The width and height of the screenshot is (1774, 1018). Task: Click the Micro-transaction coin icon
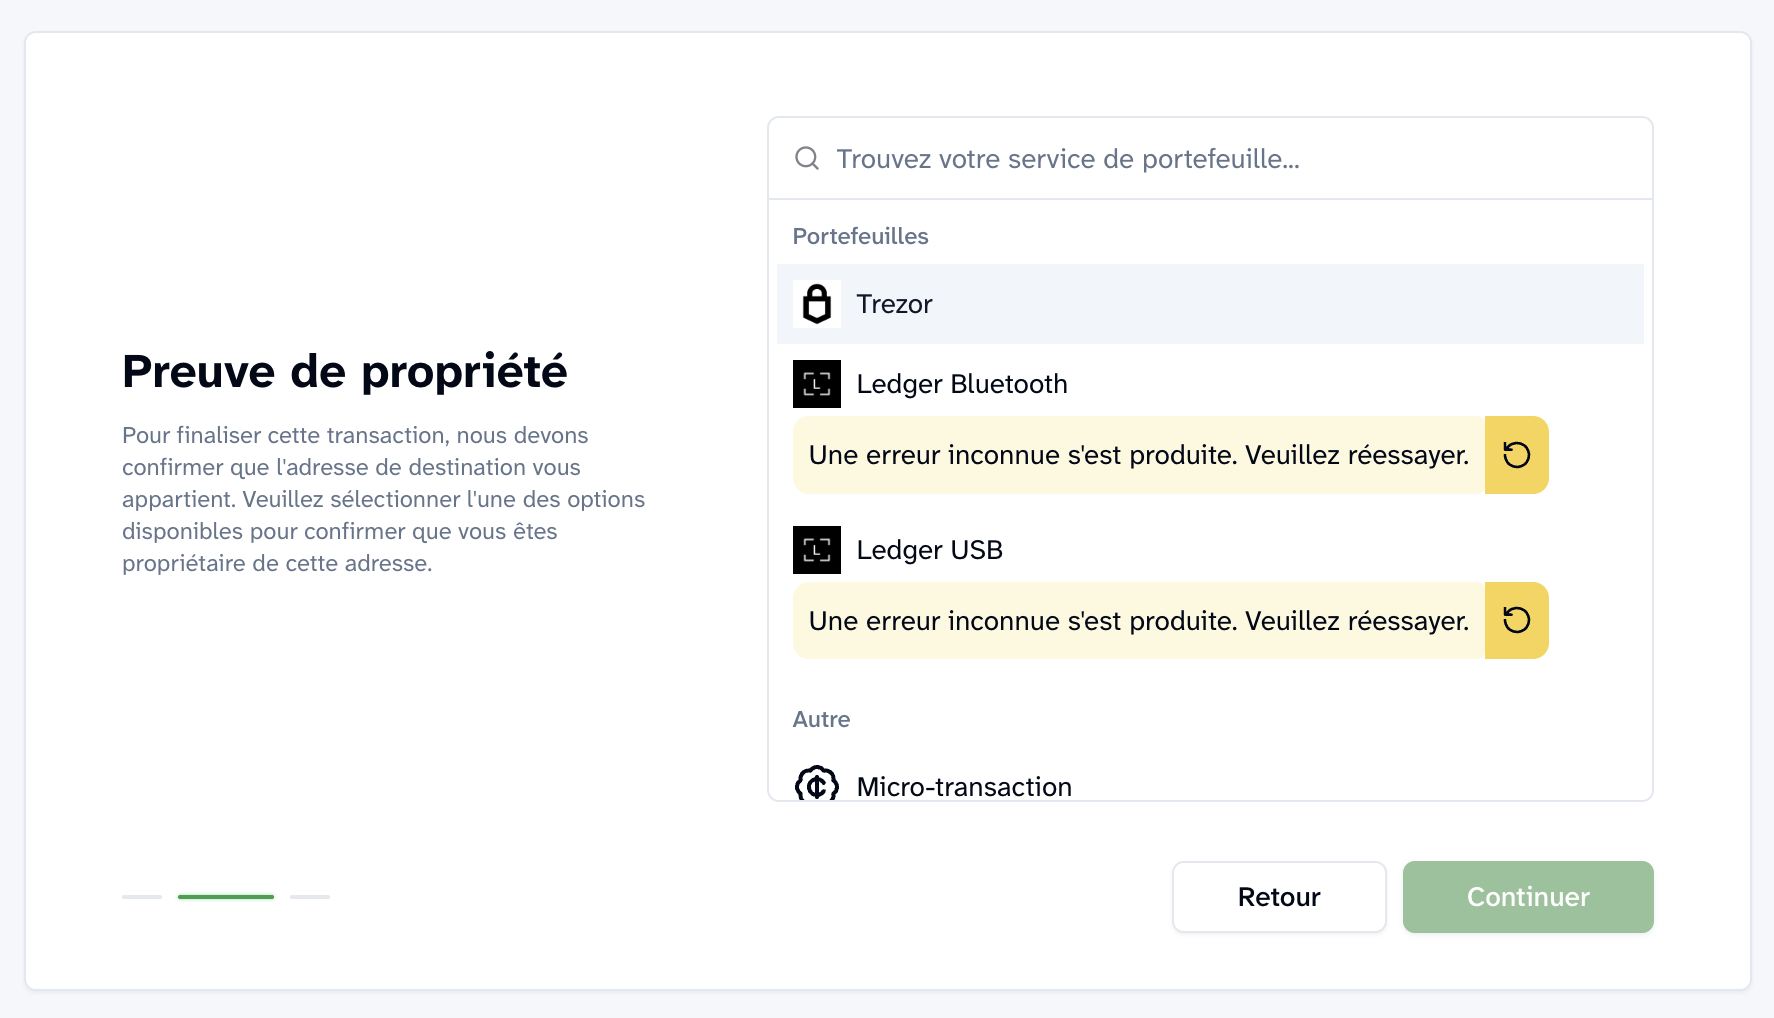817,785
